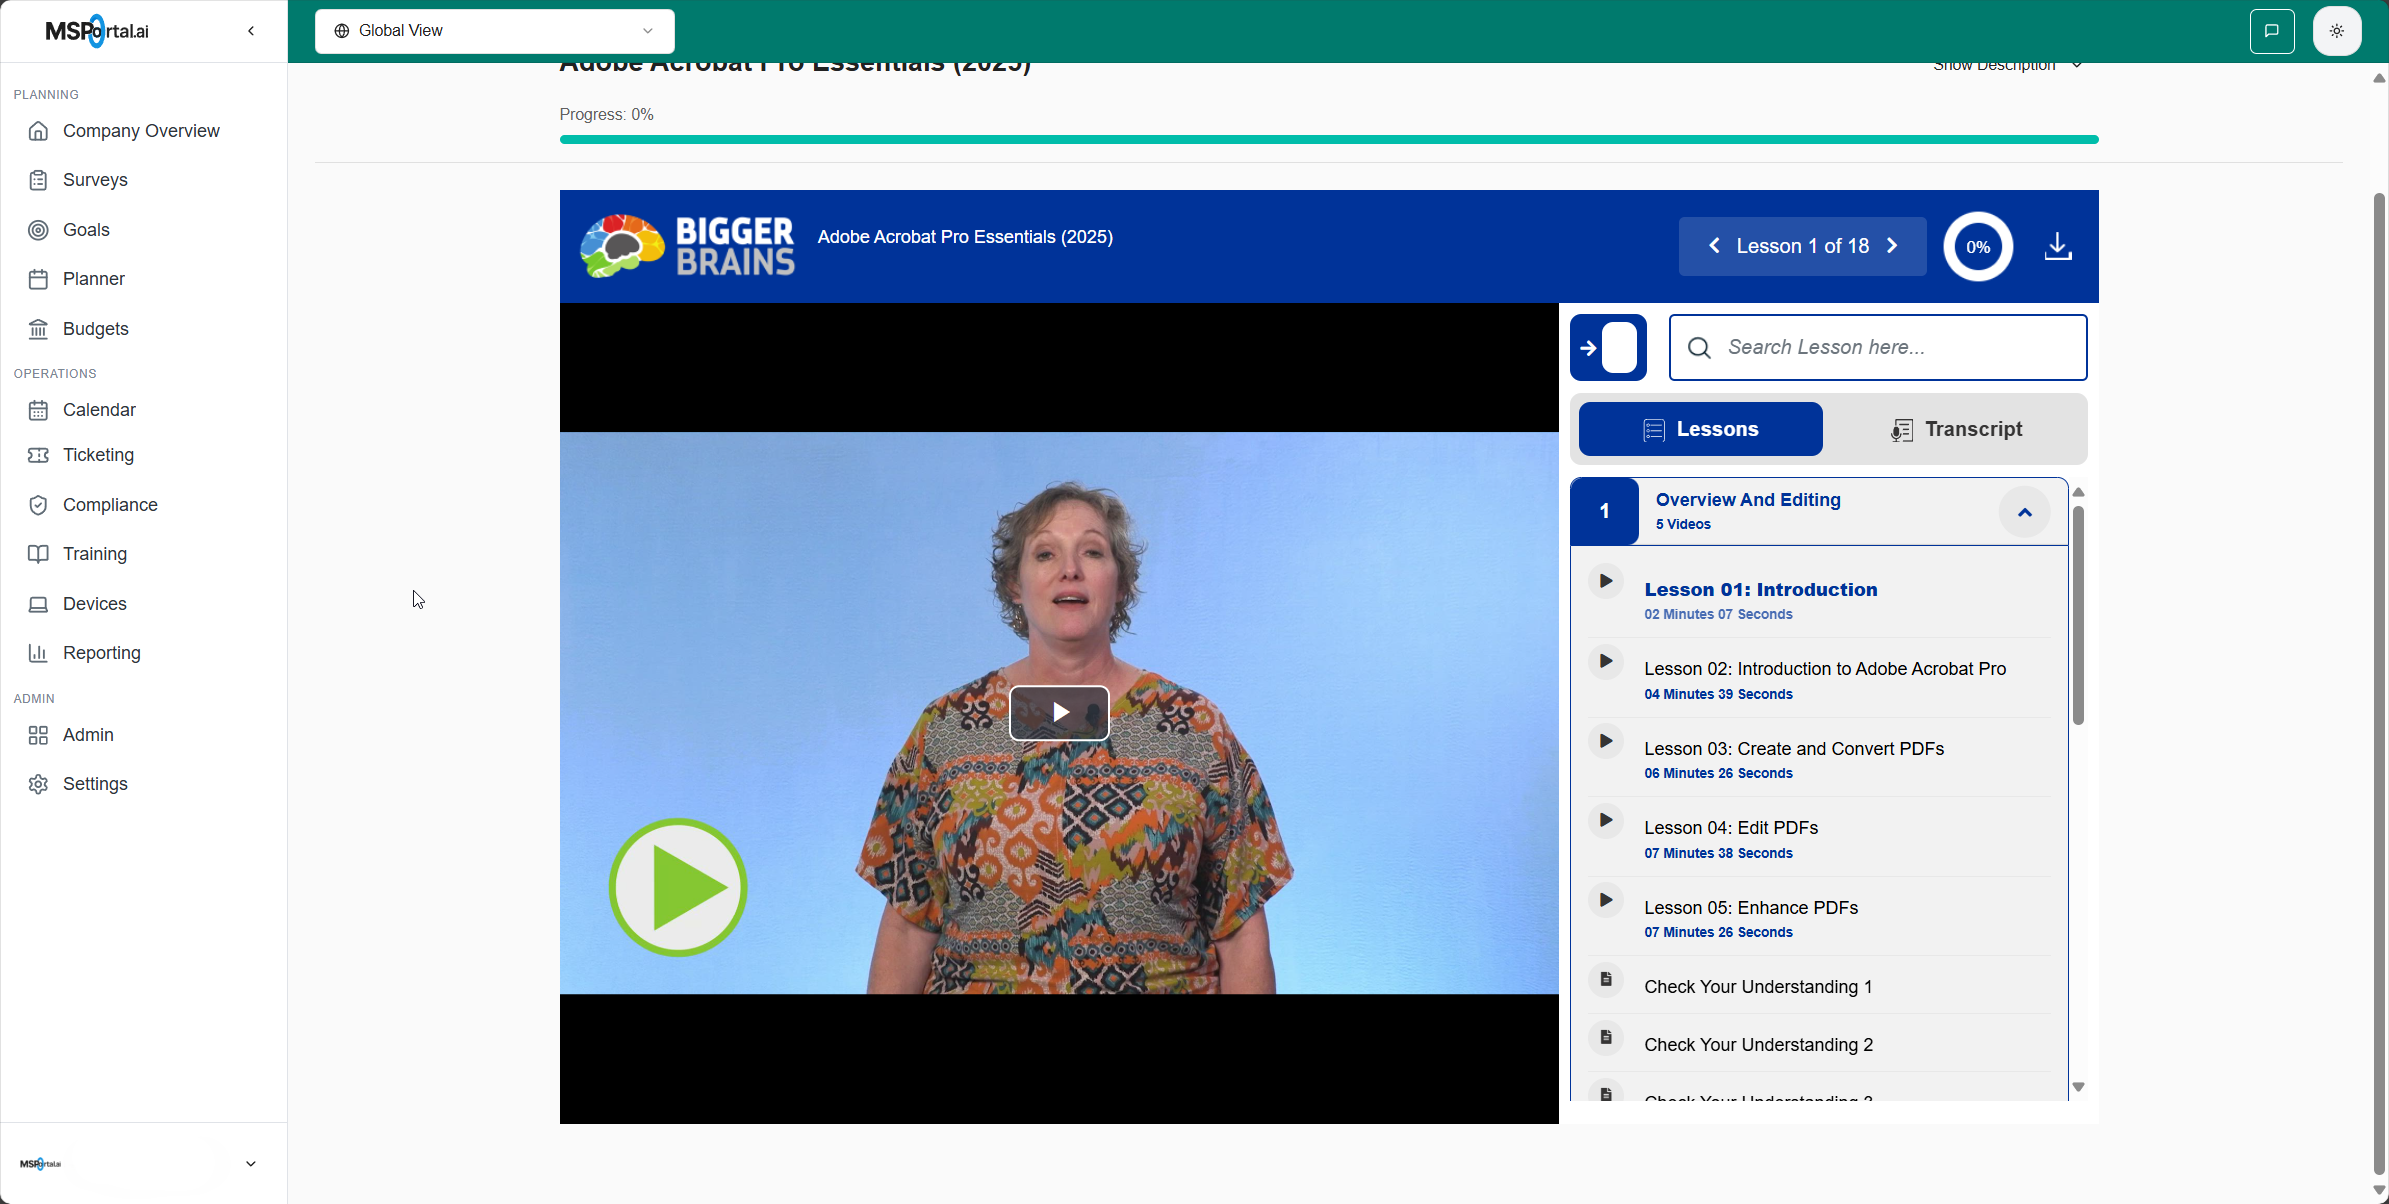2389x1204 pixels.
Task: Open Company Overview in the sidebar
Action: click(141, 131)
